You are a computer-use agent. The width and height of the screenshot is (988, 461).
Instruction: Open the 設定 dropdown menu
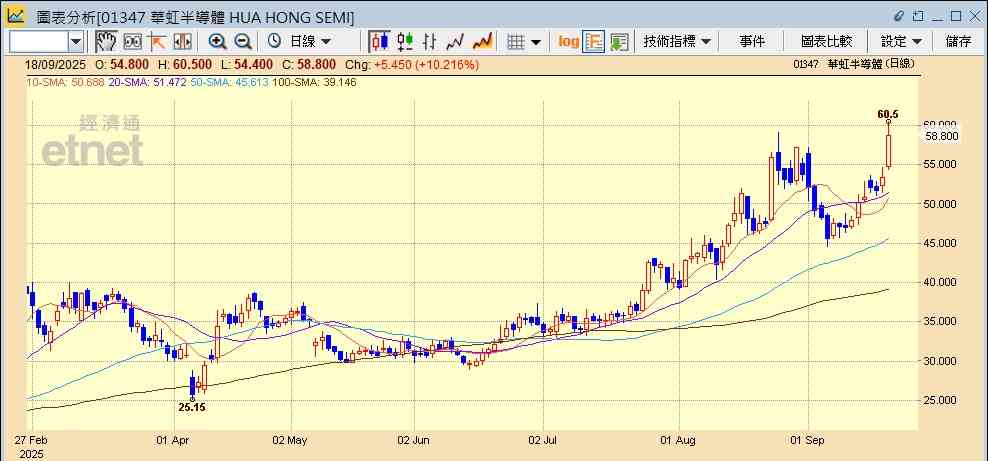pos(902,42)
